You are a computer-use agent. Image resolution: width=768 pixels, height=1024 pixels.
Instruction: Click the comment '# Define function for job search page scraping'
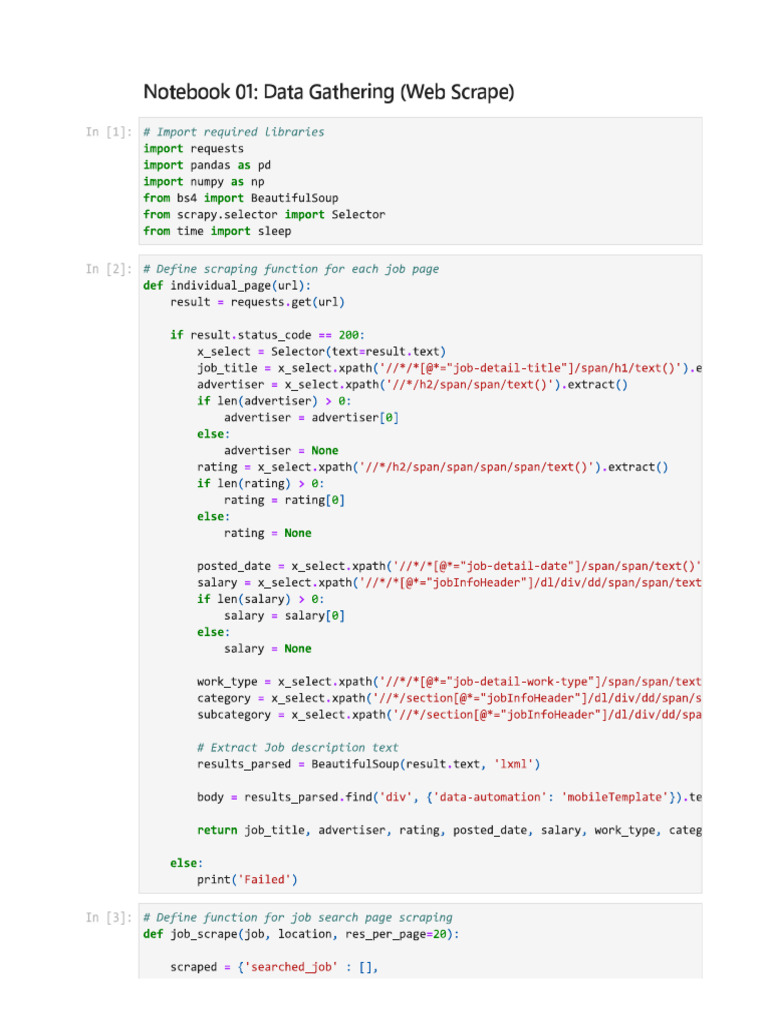(x=298, y=918)
